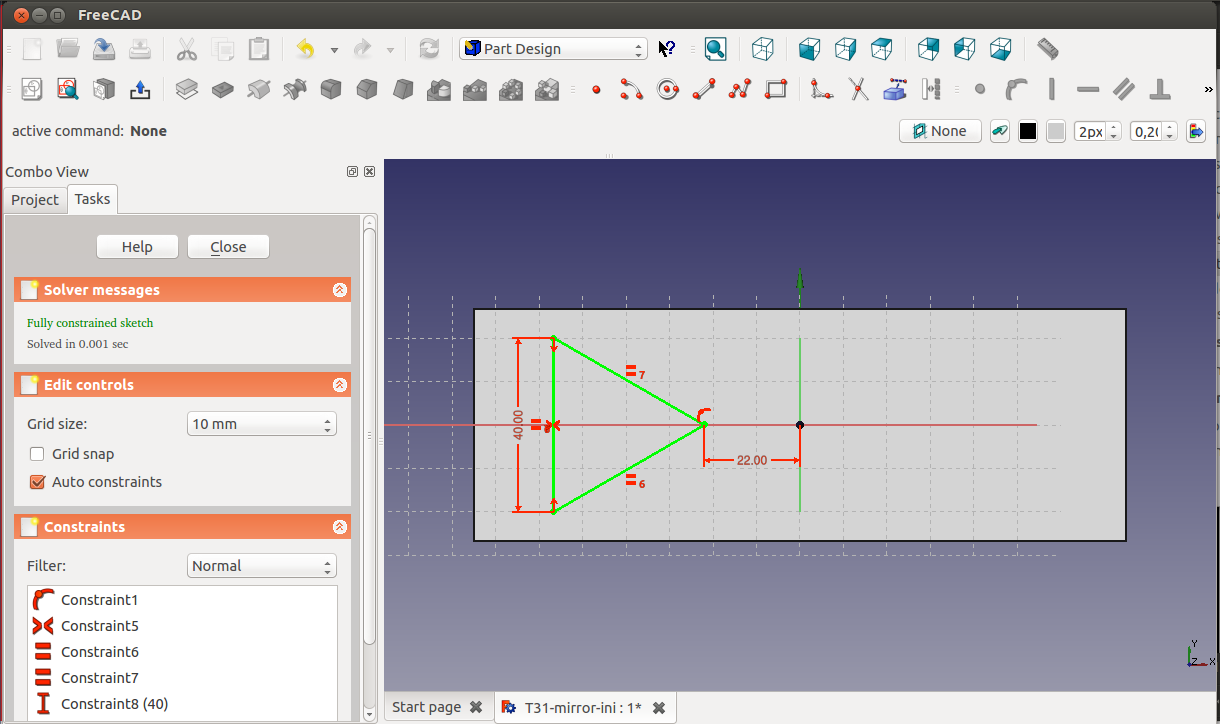
Task: Enable the Grid snap checkbox
Action: pos(38,454)
